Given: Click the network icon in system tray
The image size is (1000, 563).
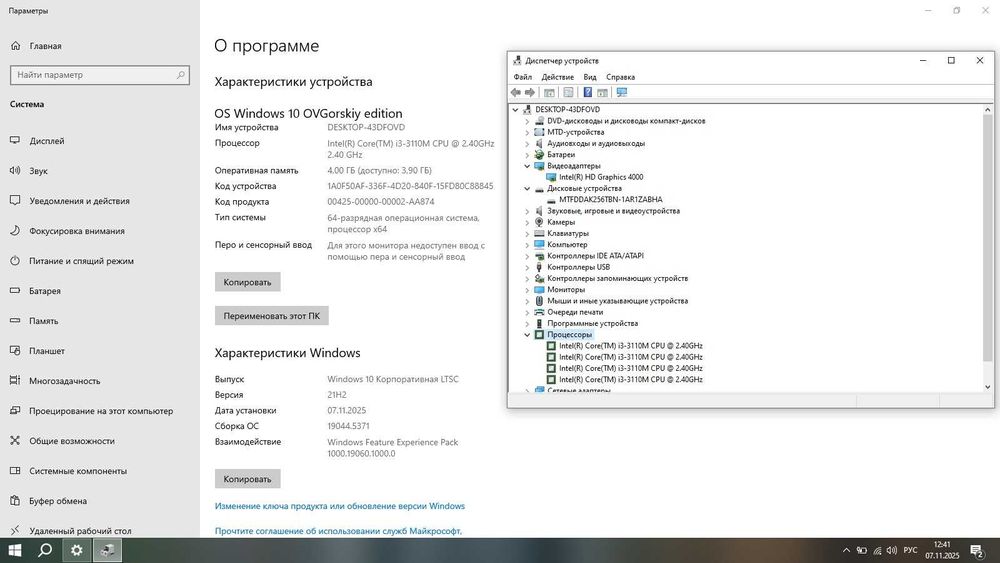Looking at the screenshot, I should tap(877, 550).
